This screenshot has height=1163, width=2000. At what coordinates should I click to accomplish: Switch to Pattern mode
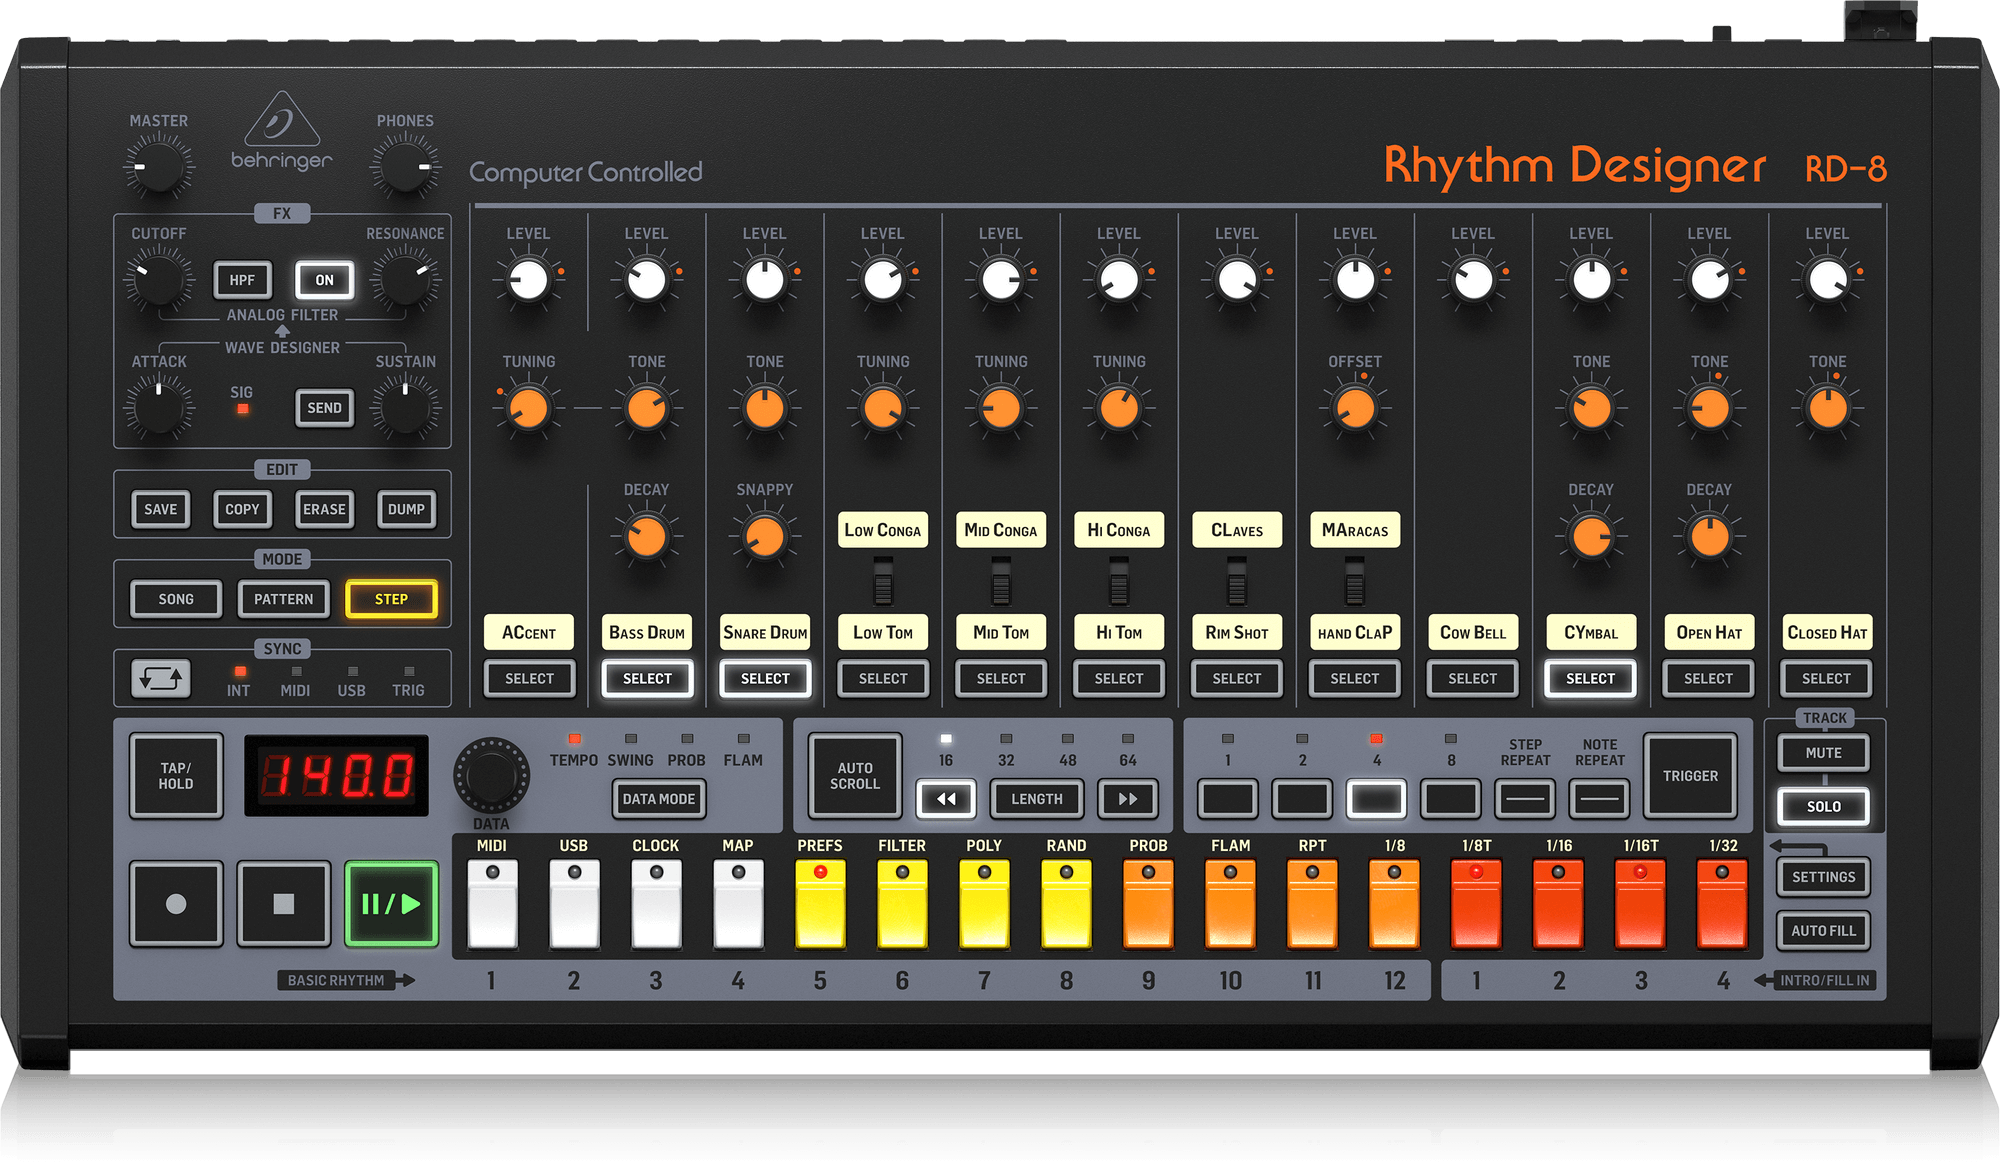click(283, 599)
